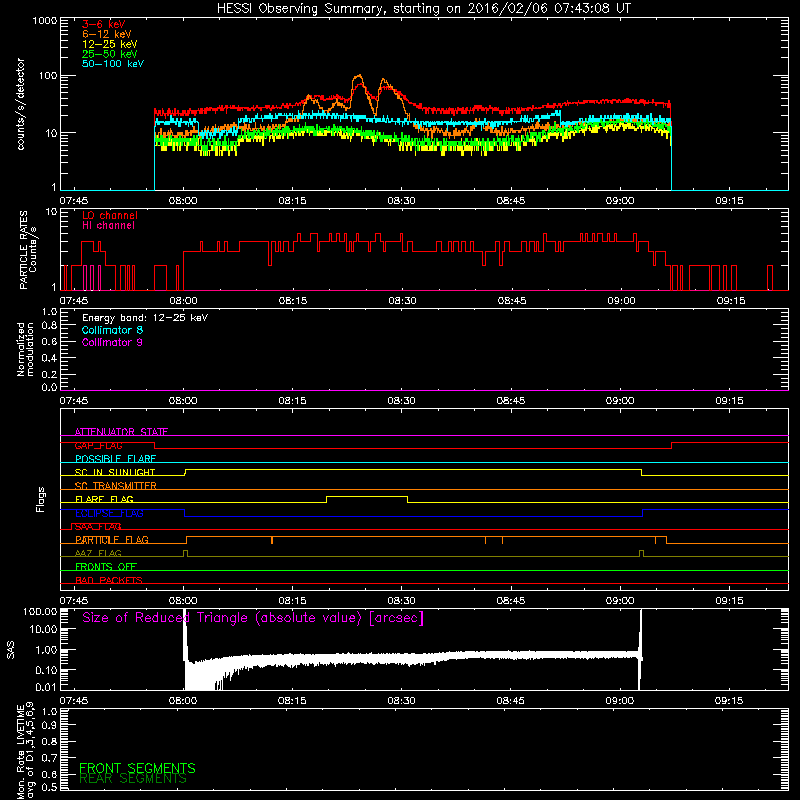Click the 09:00 tick under Flags panel
The height and width of the screenshot is (800, 800).
[x=620, y=601]
